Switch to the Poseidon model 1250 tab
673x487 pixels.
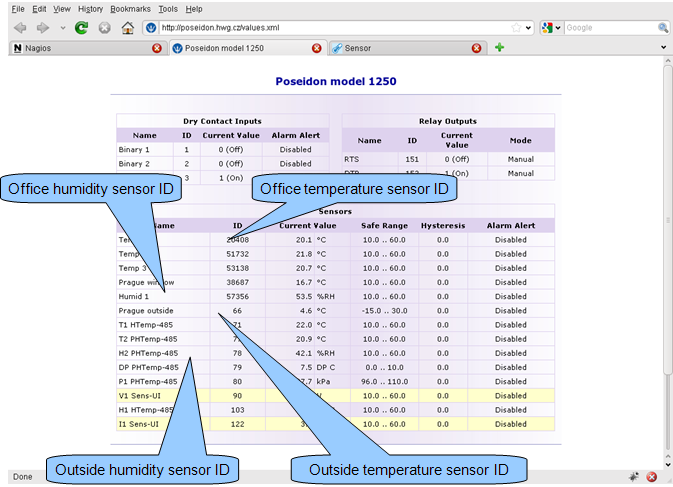[248, 48]
